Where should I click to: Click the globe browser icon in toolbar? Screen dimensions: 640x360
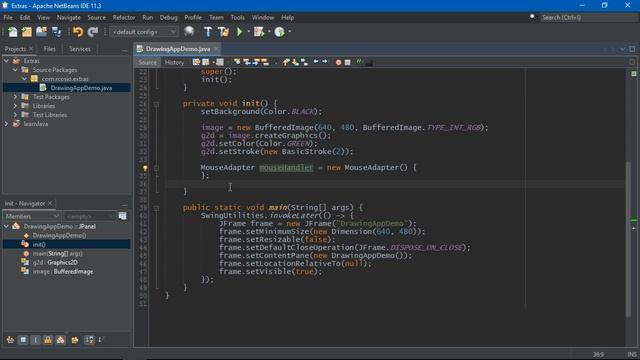click(x=189, y=31)
